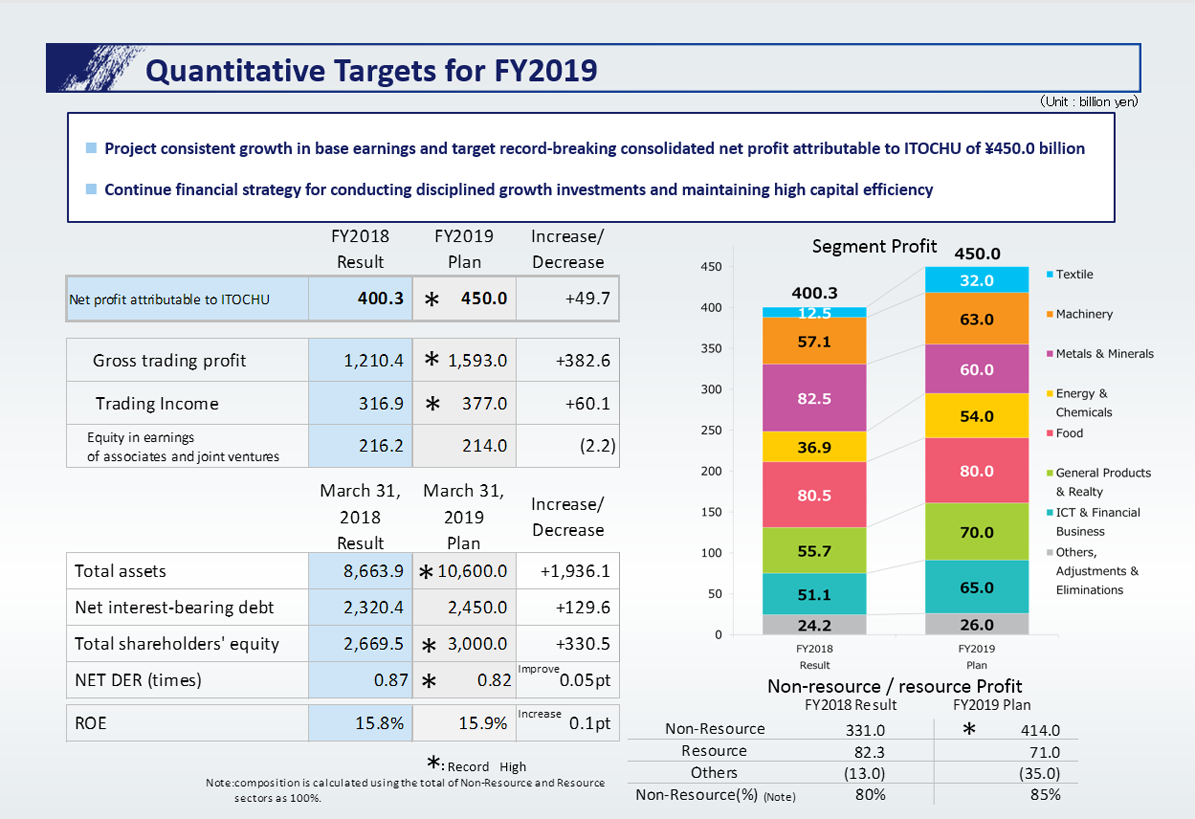Click the 85% Non-Resource percentage
Image resolution: width=1195 pixels, height=819 pixels.
coord(1046,795)
